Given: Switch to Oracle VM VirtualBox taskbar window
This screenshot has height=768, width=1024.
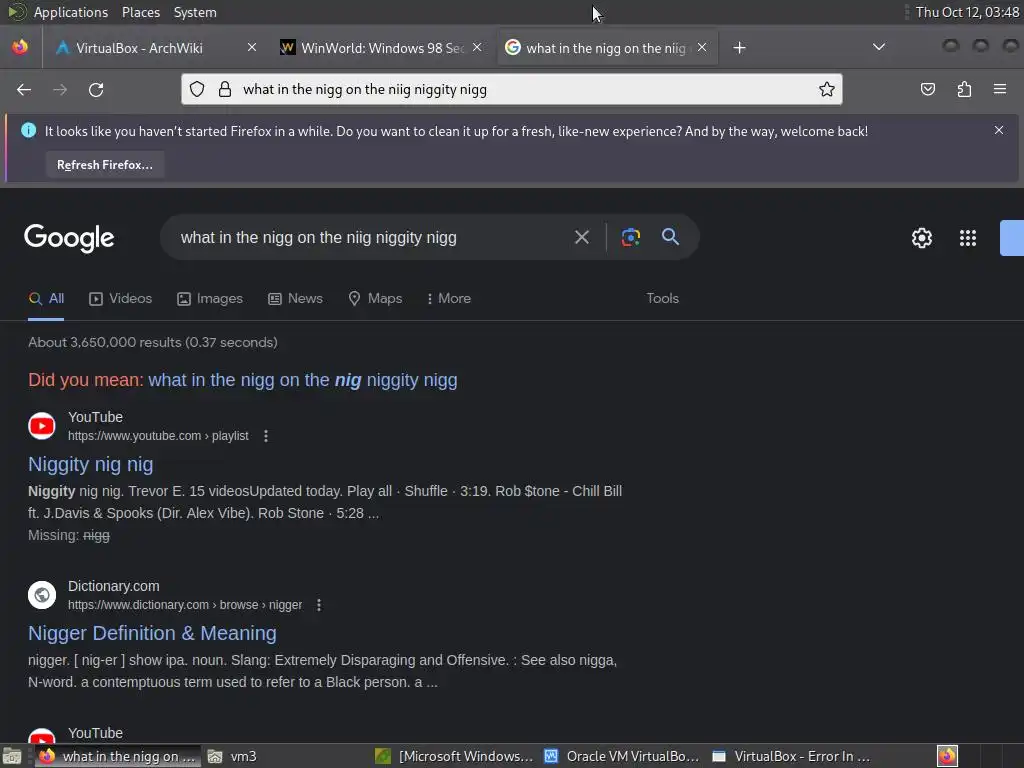Looking at the screenshot, I should pyautogui.click(x=622, y=756).
